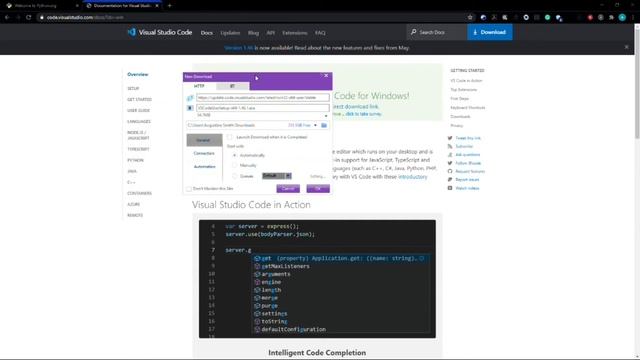Expand USER GUIDE in the left docs sidebar
Image resolution: width=640 pixels, height=360 pixels.
point(138,110)
